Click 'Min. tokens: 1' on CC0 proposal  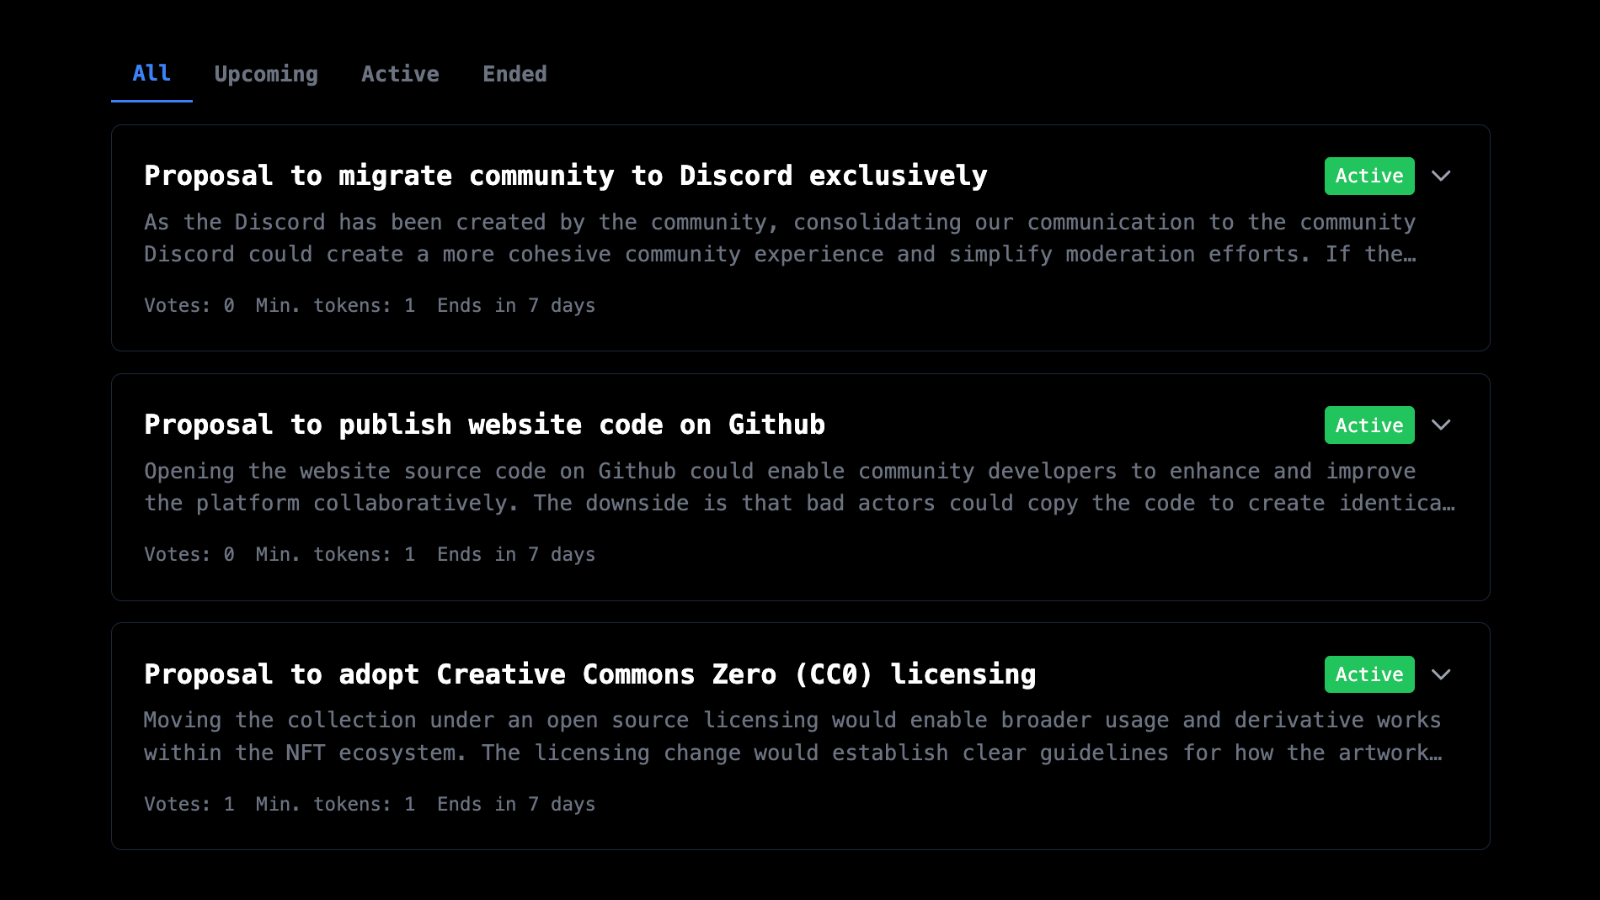[x=335, y=804]
